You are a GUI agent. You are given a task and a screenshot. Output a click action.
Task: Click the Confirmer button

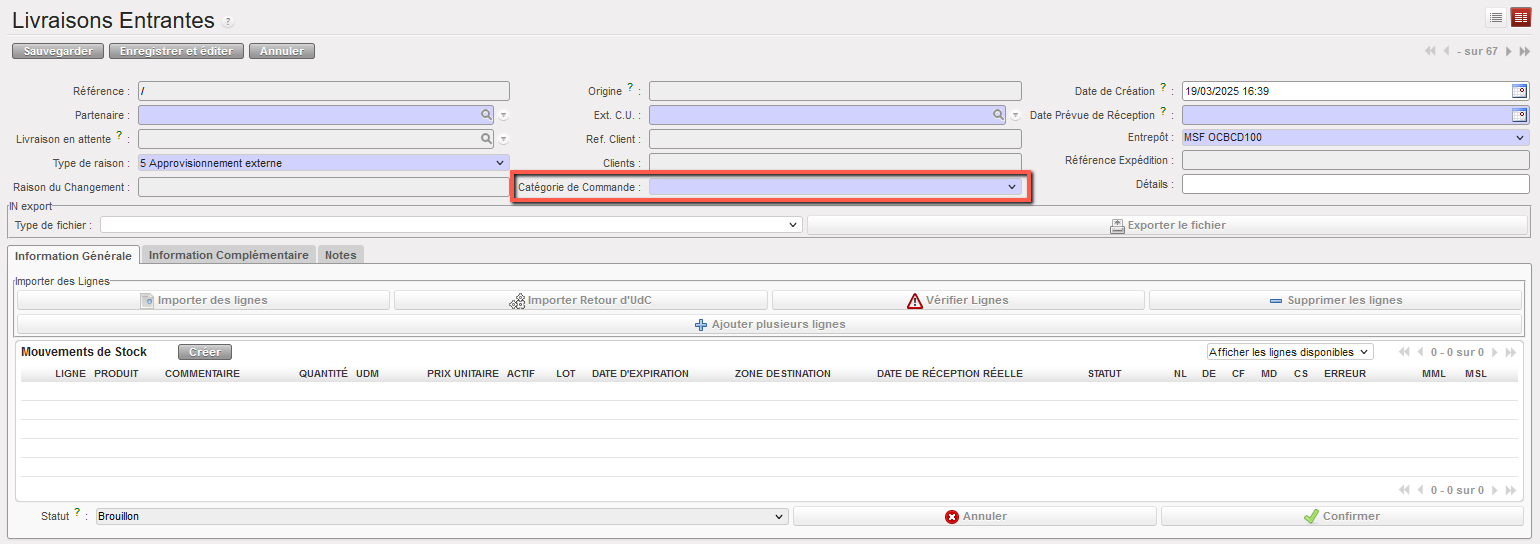click(x=1341, y=516)
